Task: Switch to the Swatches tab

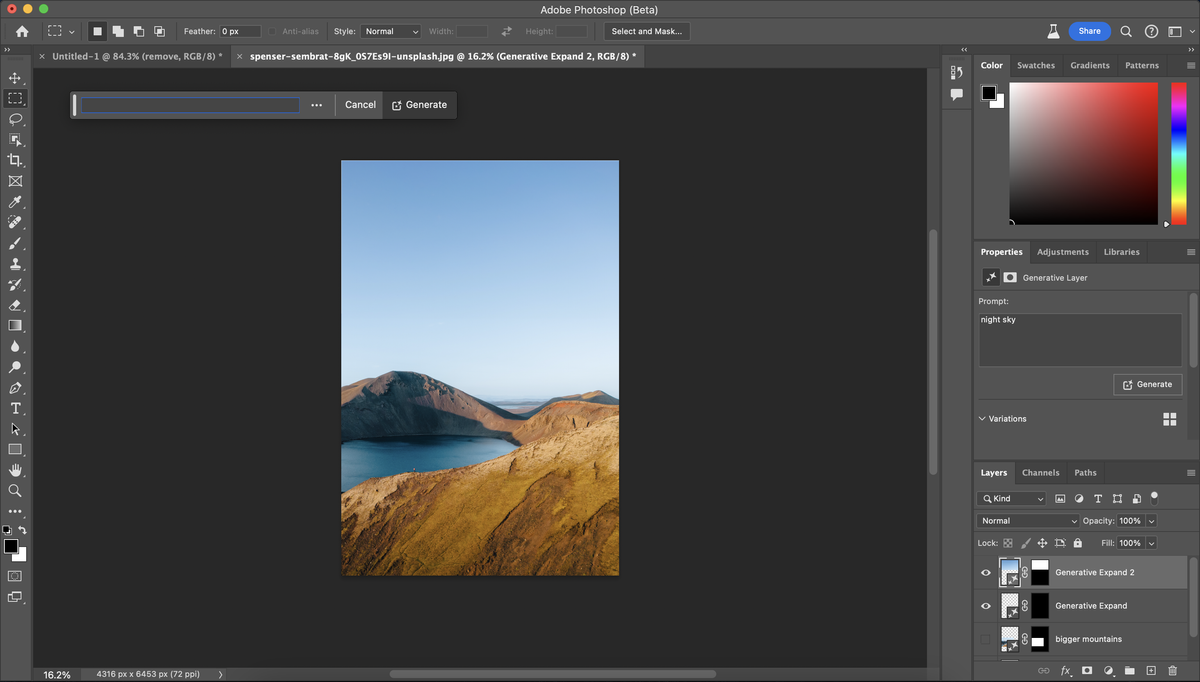Action: pos(1036,65)
